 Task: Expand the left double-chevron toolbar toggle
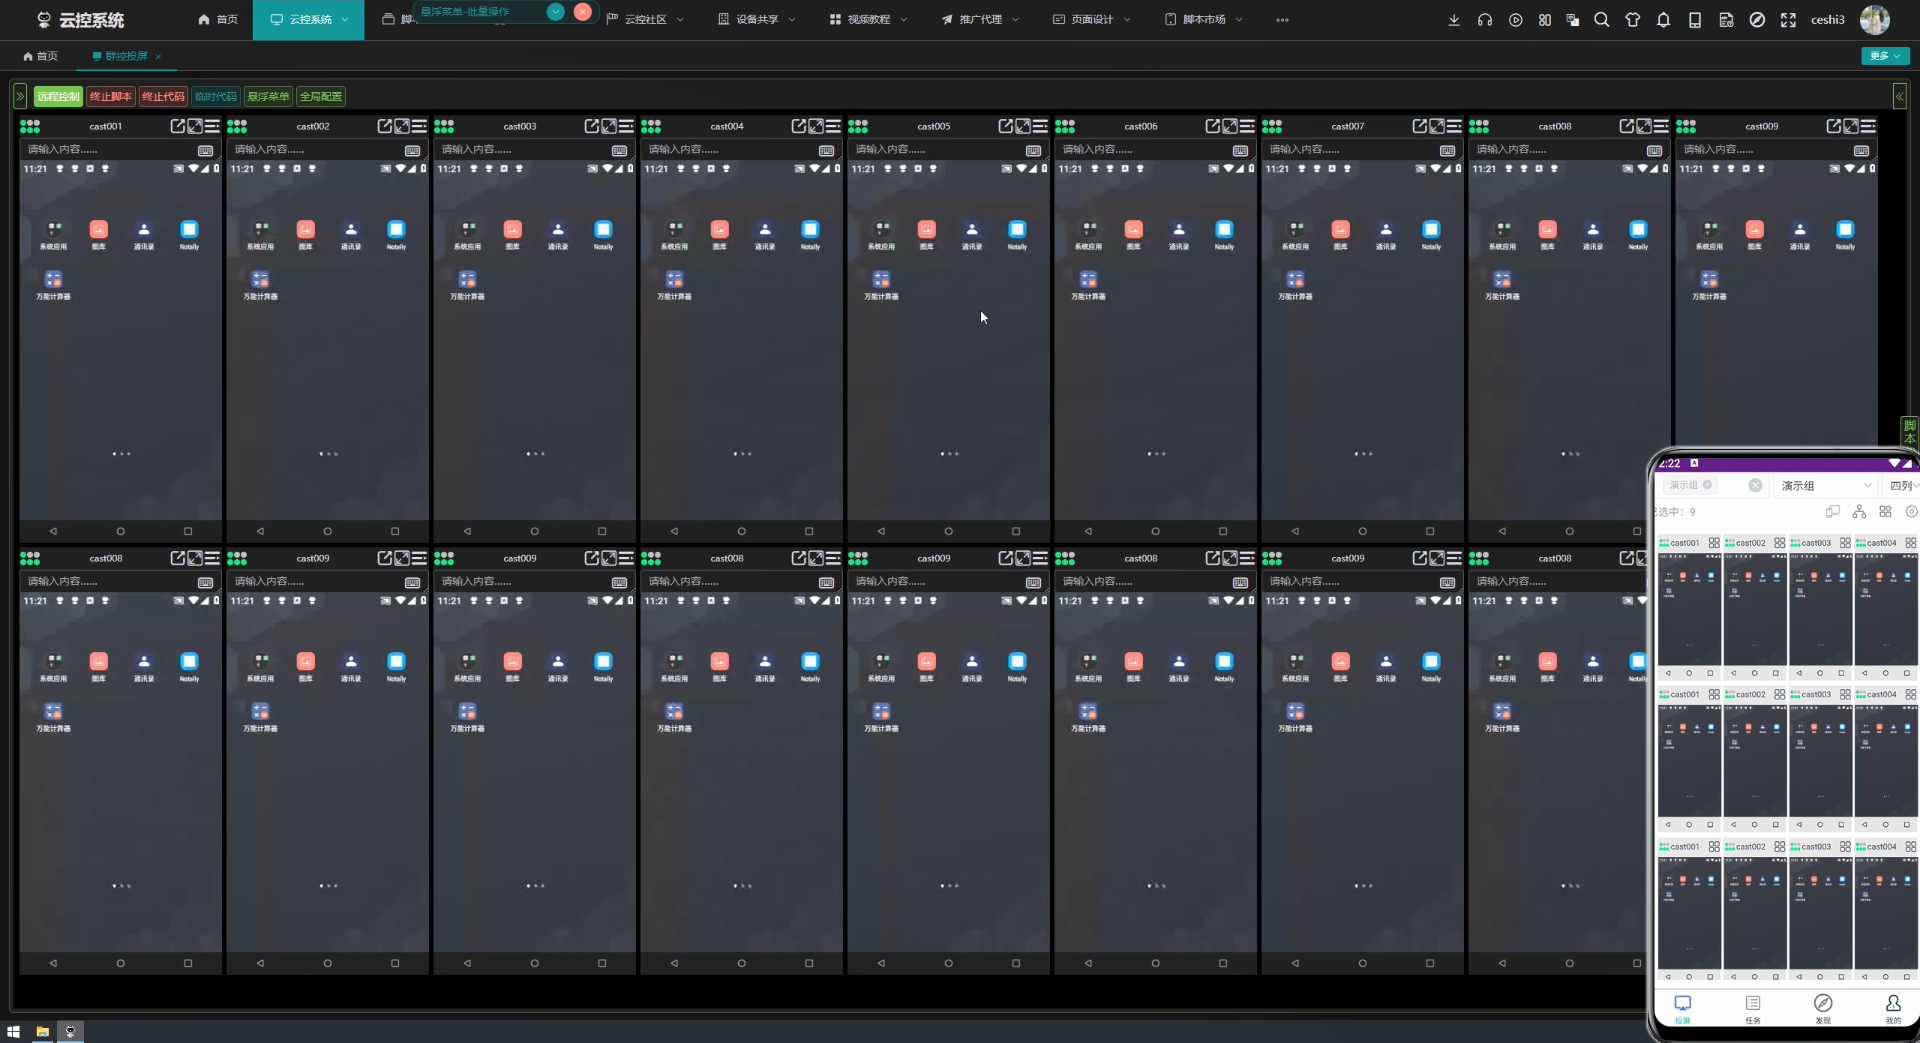tap(20, 96)
